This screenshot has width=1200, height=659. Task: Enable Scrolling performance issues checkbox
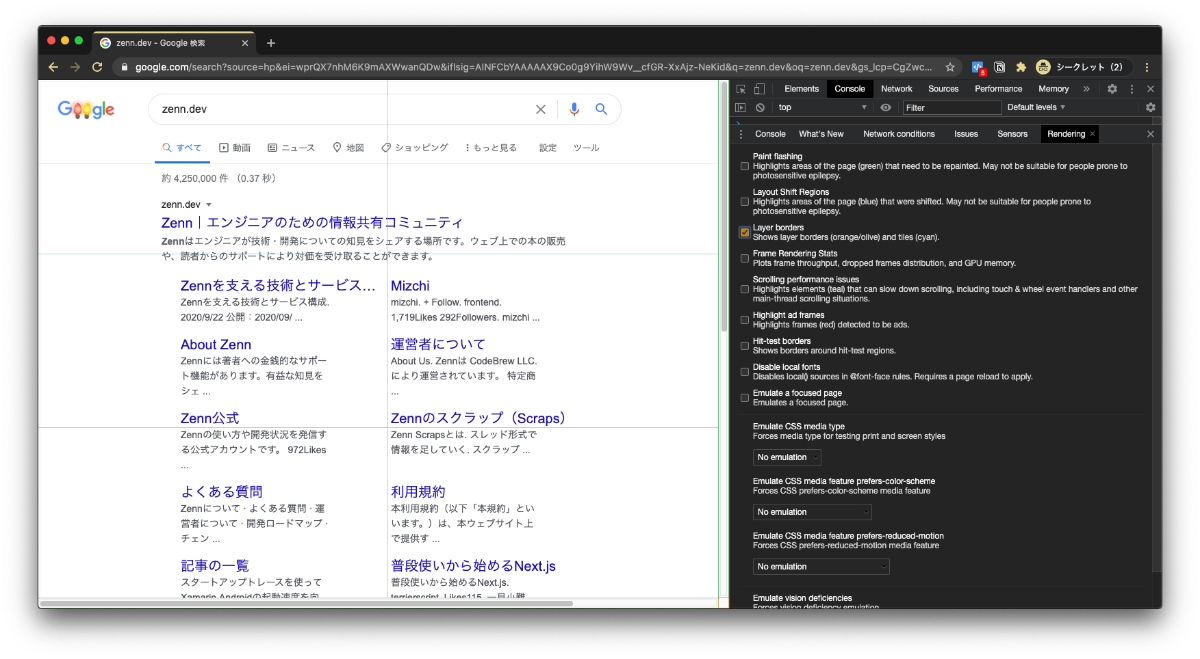745,289
